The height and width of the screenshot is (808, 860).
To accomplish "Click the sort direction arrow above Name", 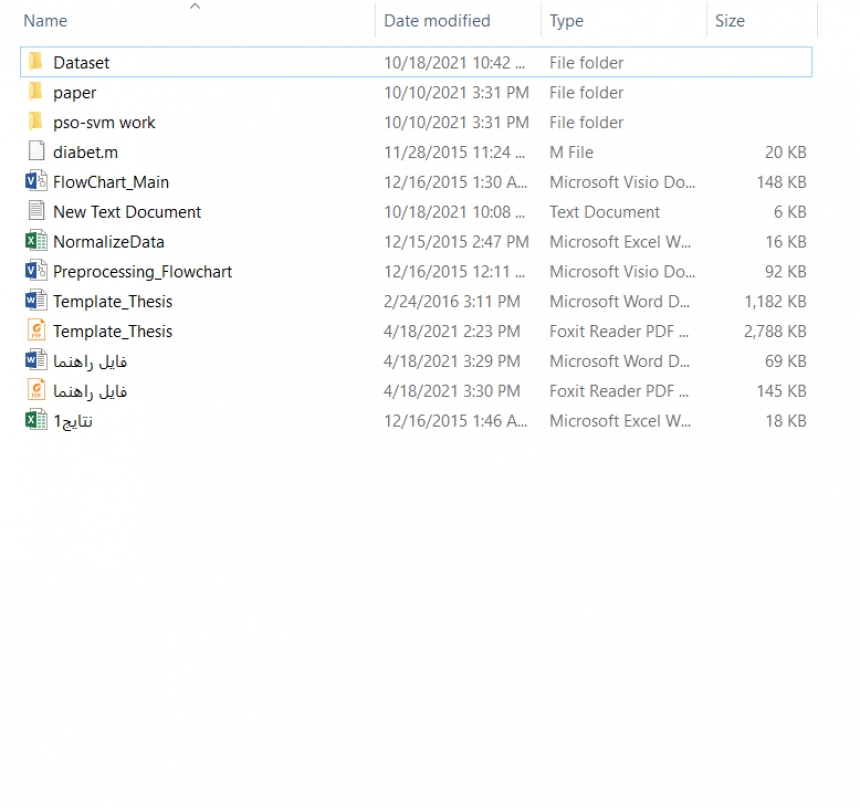I will pyautogui.click(x=195, y=7).
